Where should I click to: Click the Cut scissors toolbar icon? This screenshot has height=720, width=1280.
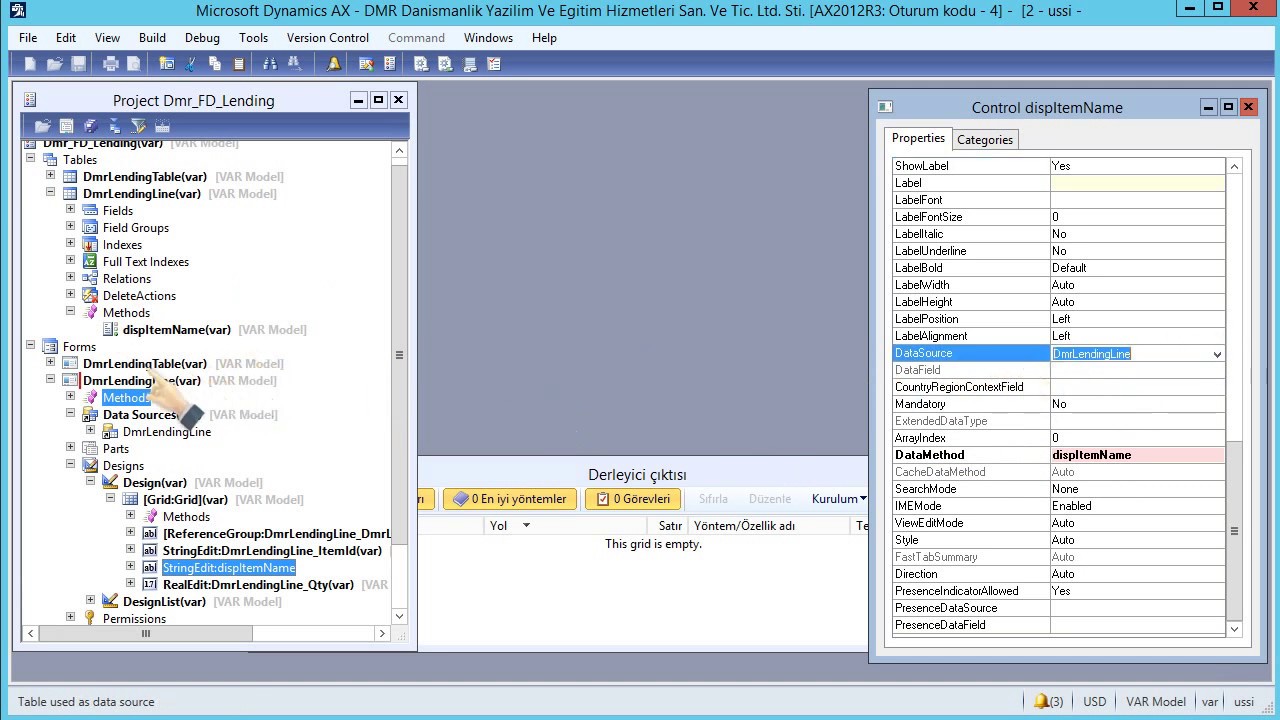[190, 64]
